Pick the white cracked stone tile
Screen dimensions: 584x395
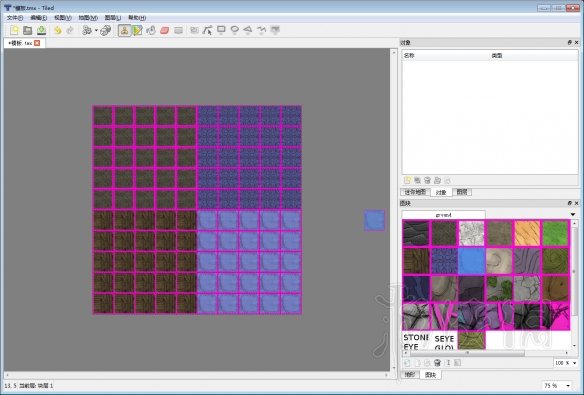click(472, 233)
